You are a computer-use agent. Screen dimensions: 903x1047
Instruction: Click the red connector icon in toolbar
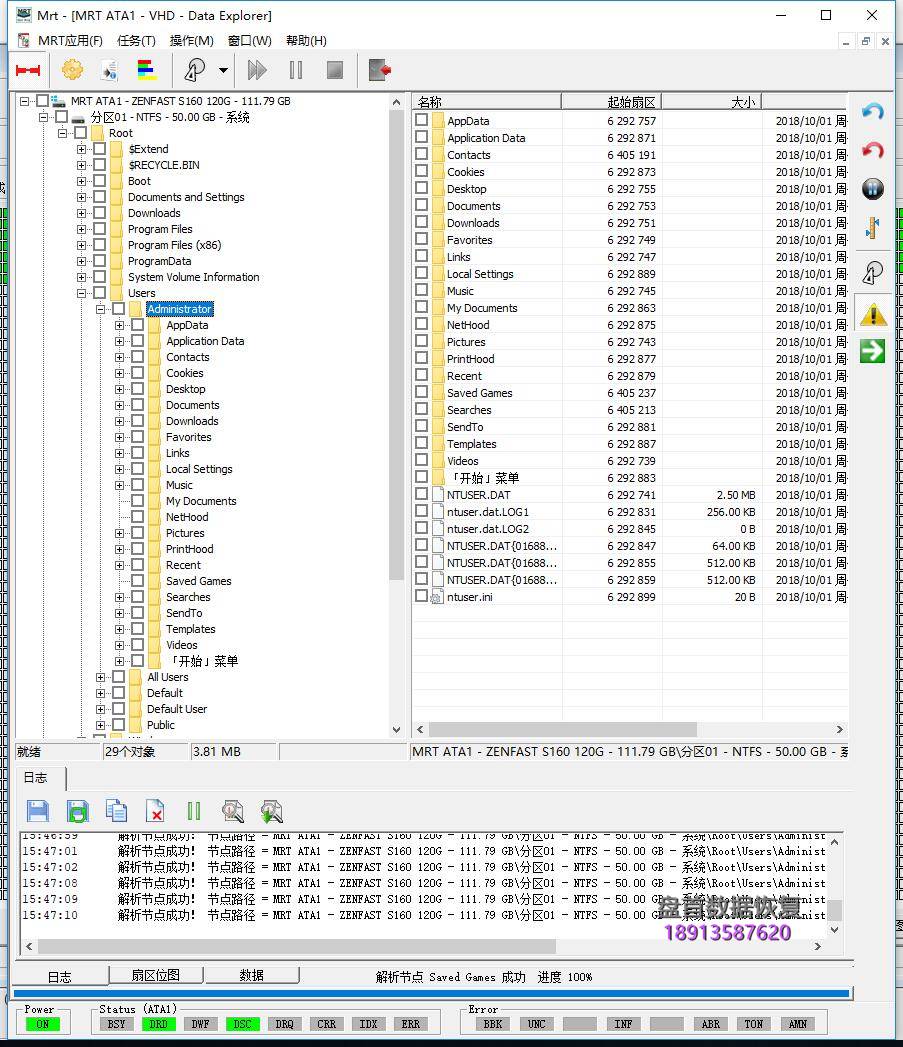[x=28, y=70]
